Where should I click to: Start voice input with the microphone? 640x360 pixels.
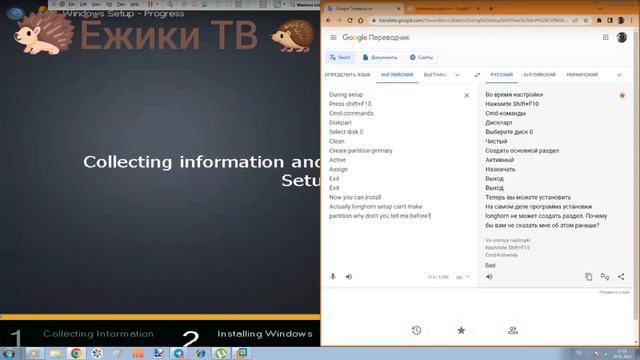point(333,277)
